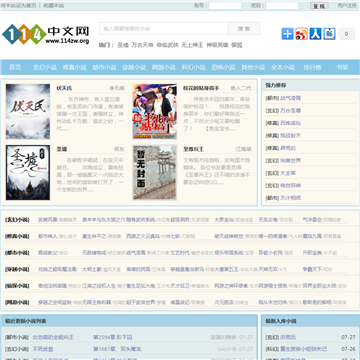Open the 用户注册 registration link
The image size is (360, 360).
tap(347, 5)
